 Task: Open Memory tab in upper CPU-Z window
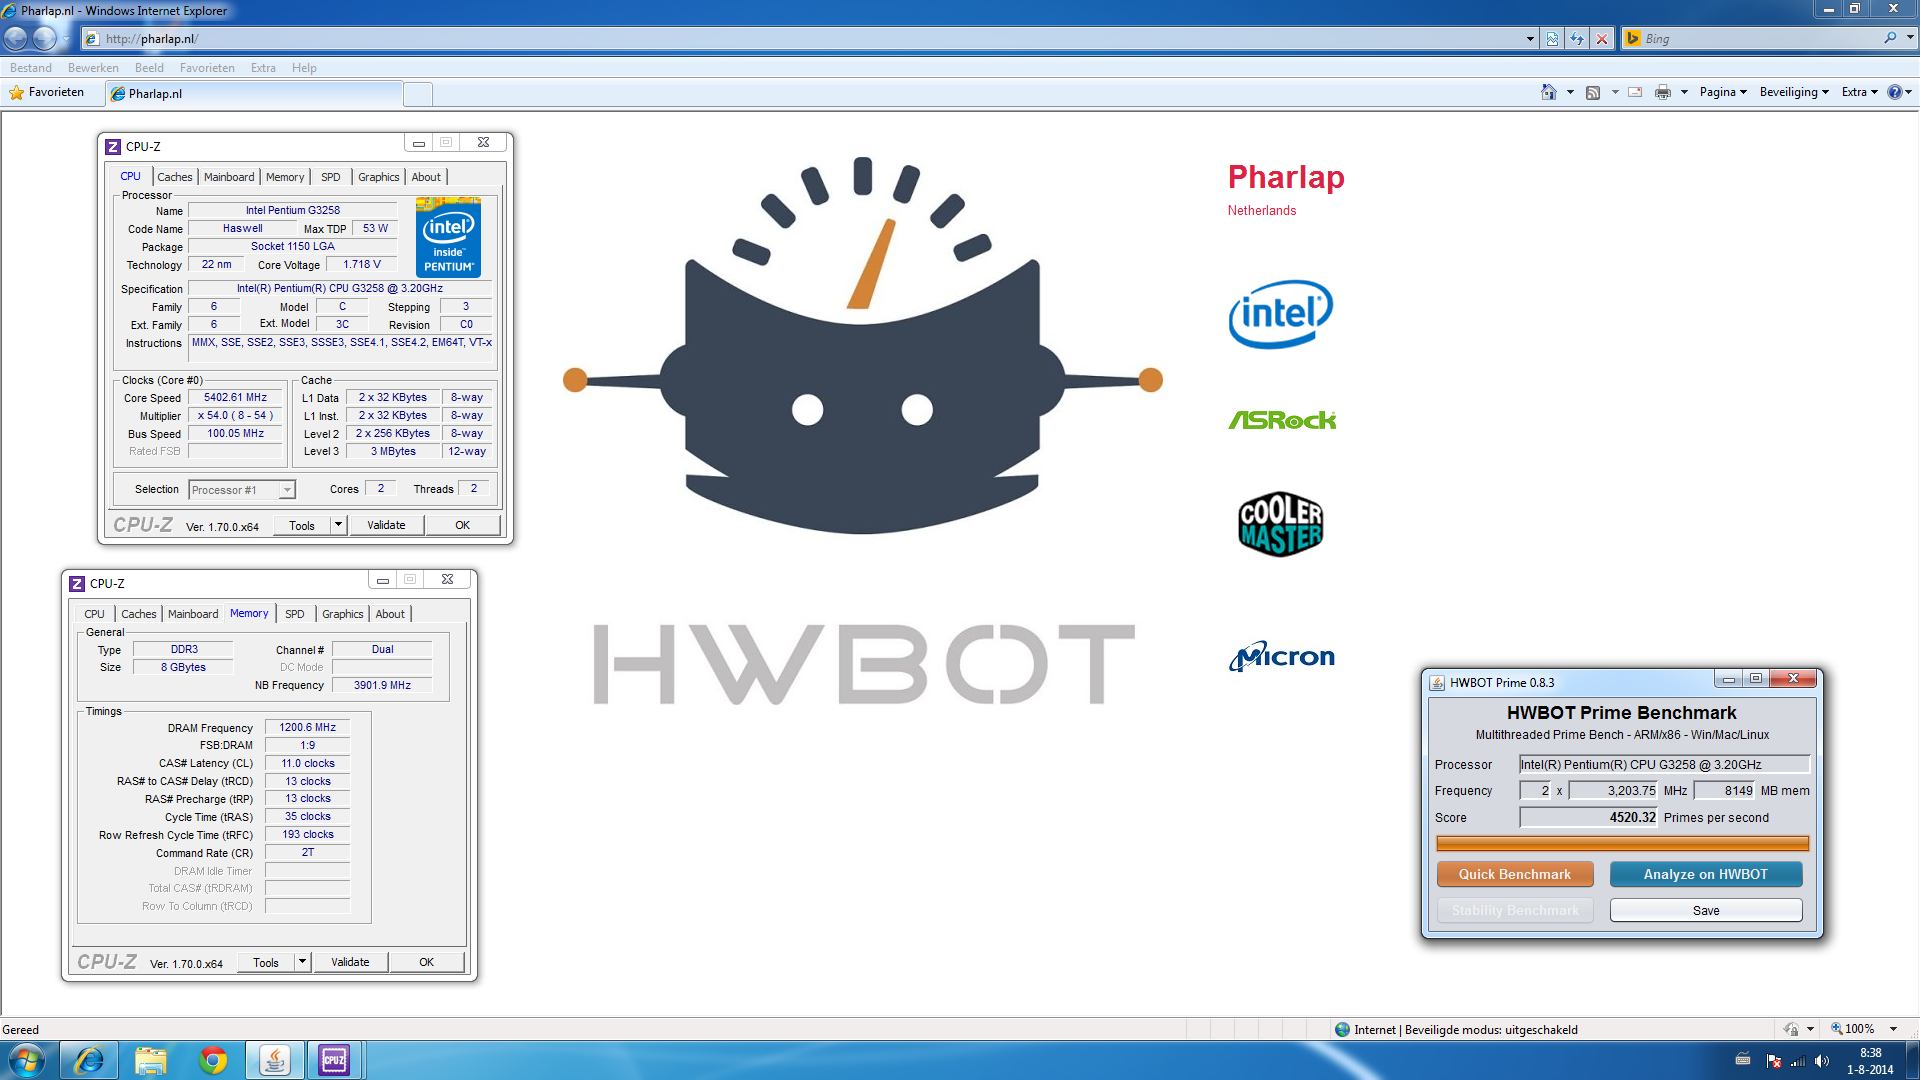point(285,177)
